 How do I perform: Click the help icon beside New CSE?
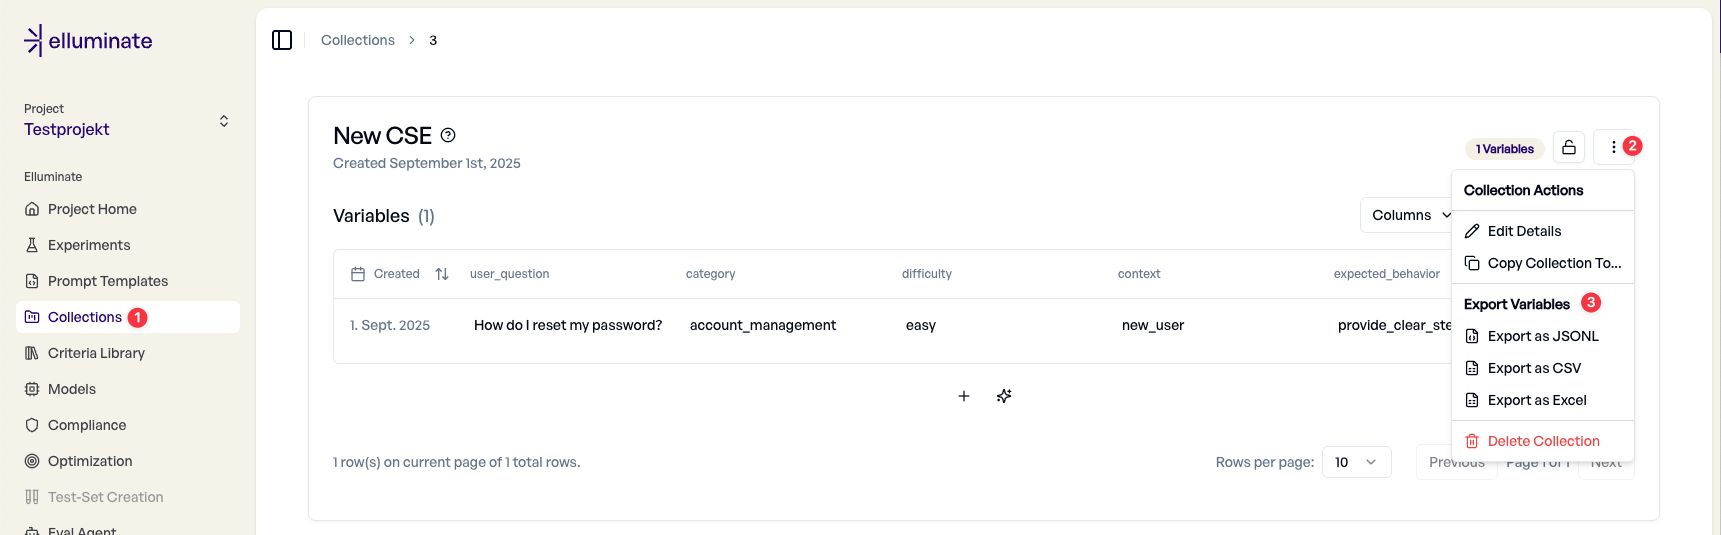pos(448,135)
